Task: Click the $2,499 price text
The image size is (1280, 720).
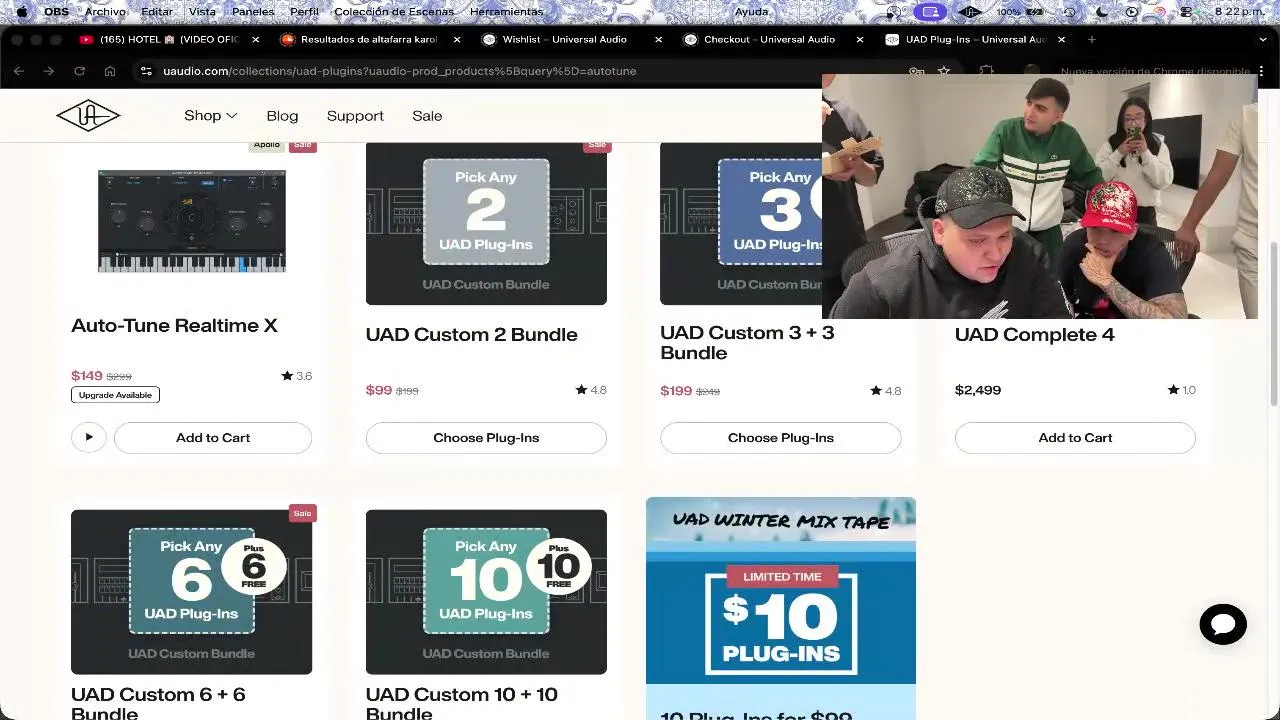Action: click(x=978, y=390)
